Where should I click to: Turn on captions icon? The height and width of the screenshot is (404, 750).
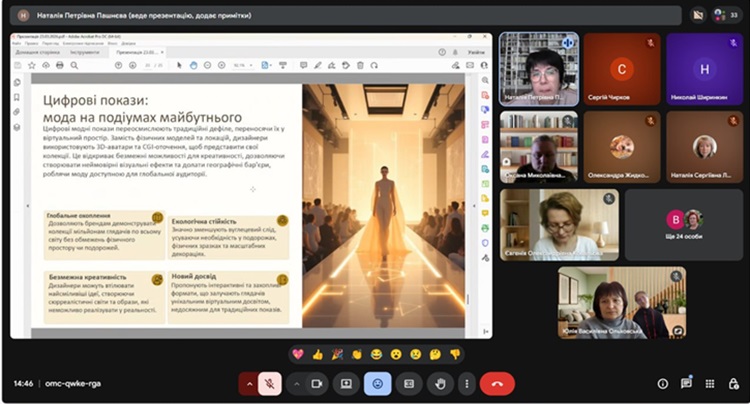click(x=408, y=383)
